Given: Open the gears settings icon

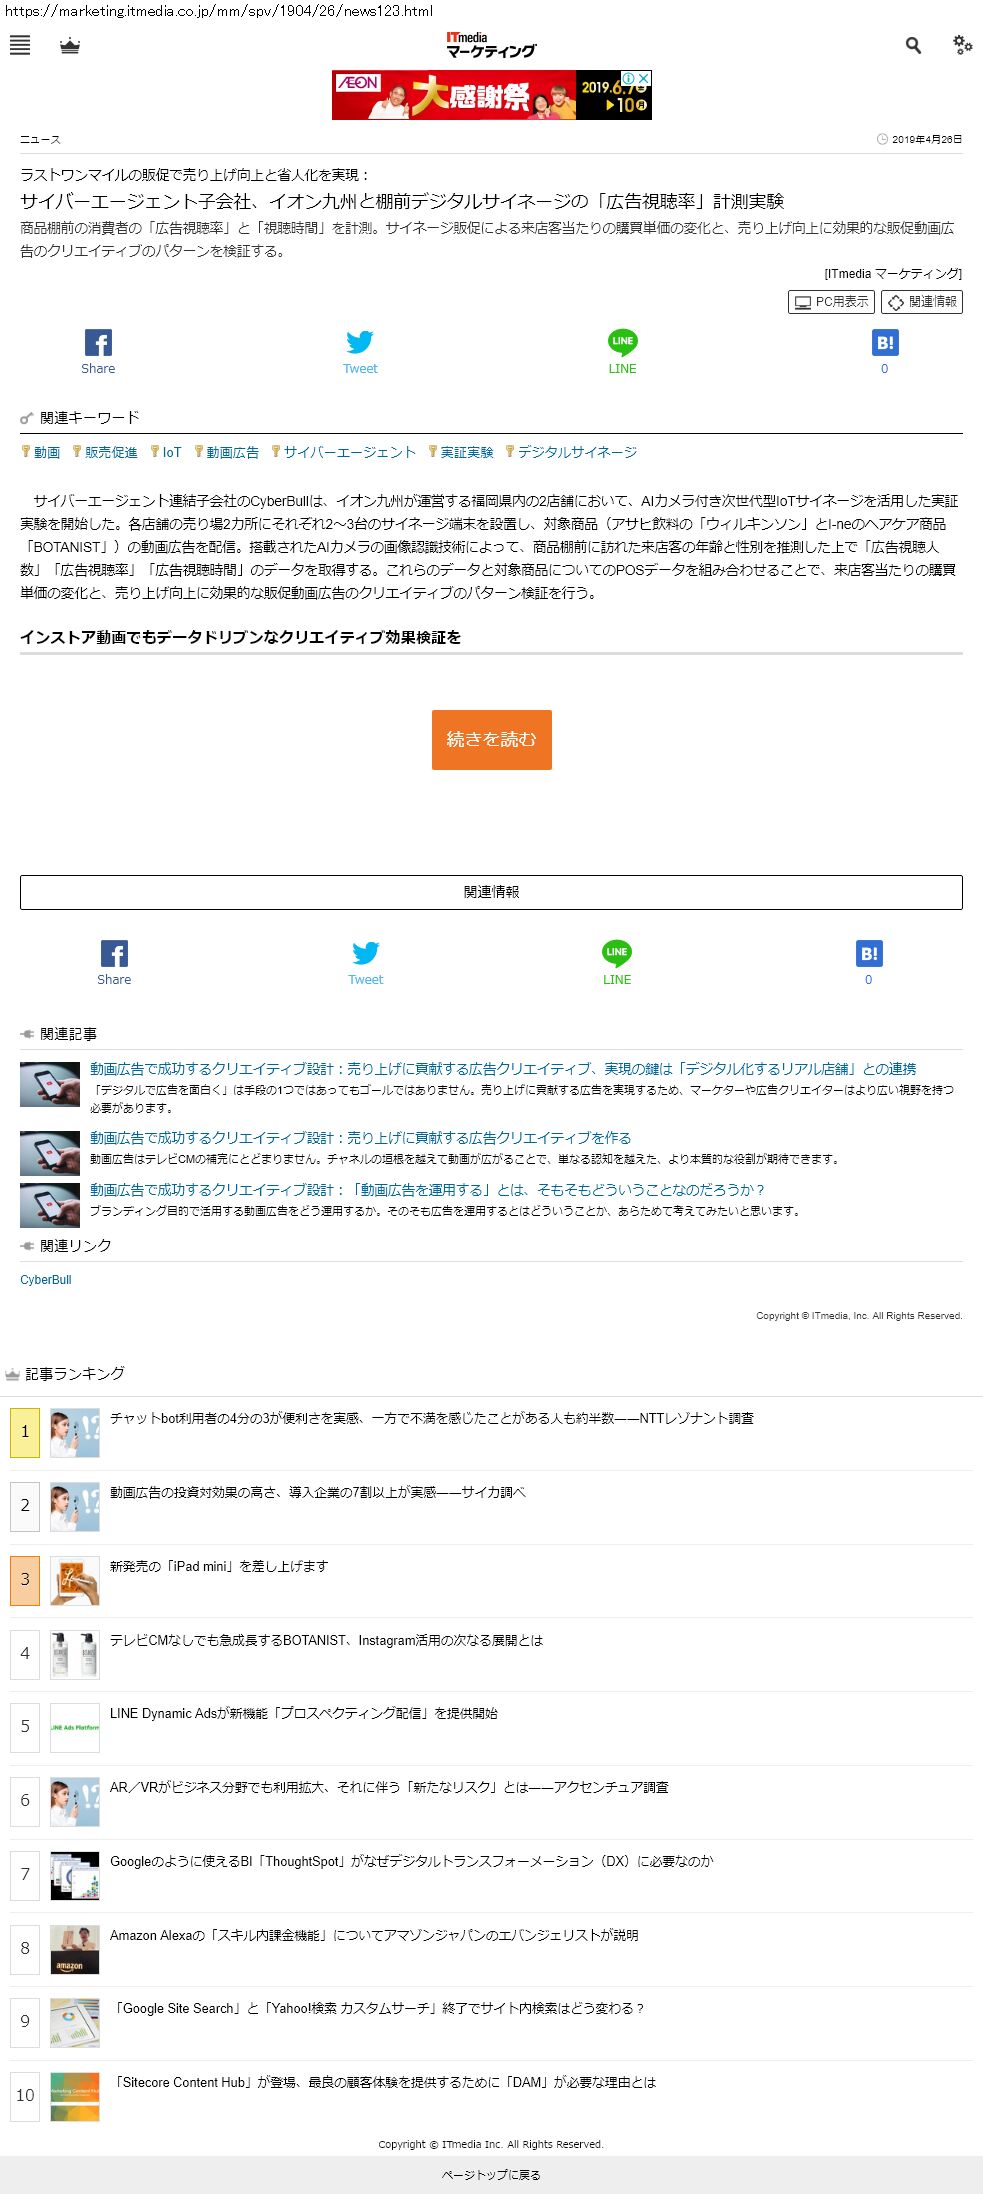Looking at the screenshot, I should pyautogui.click(x=963, y=45).
